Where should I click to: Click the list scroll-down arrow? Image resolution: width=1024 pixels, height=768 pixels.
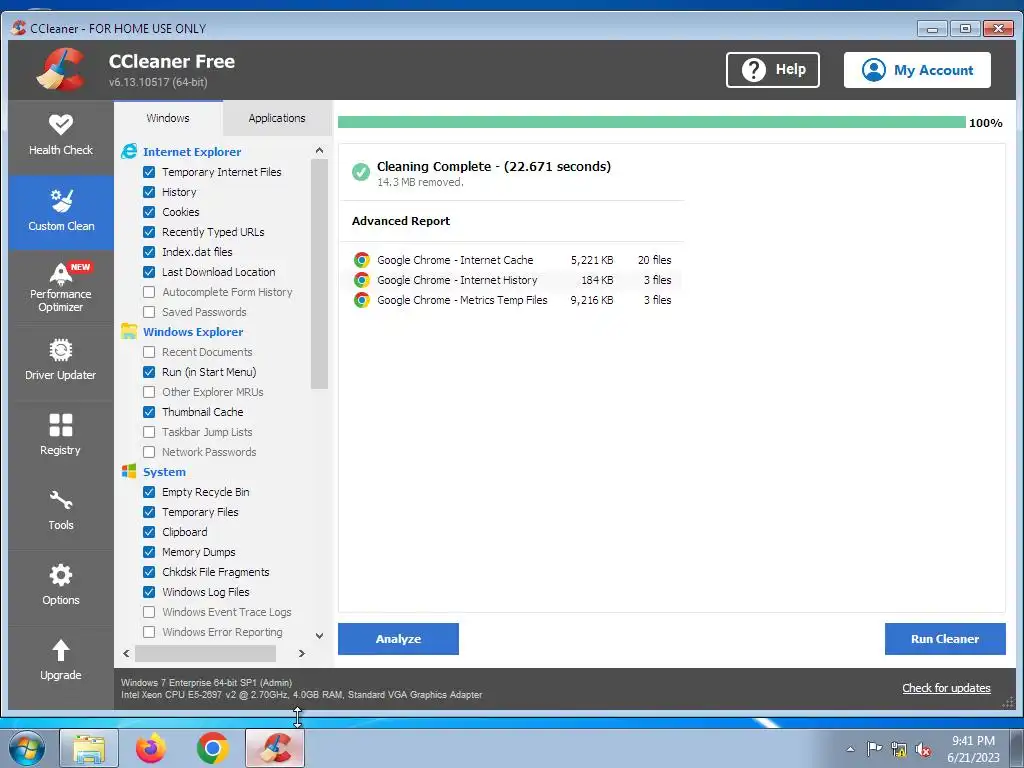coord(319,635)
